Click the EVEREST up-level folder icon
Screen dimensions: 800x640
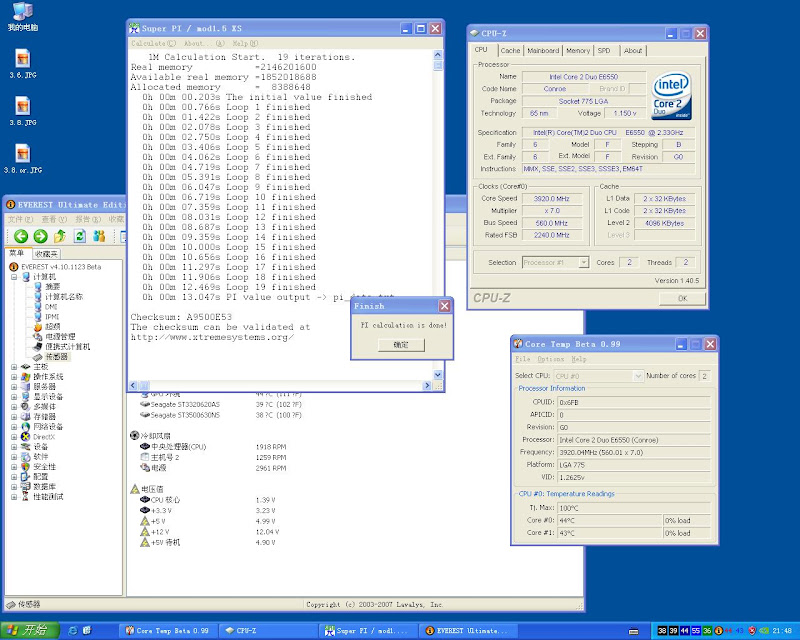point(60,236)
